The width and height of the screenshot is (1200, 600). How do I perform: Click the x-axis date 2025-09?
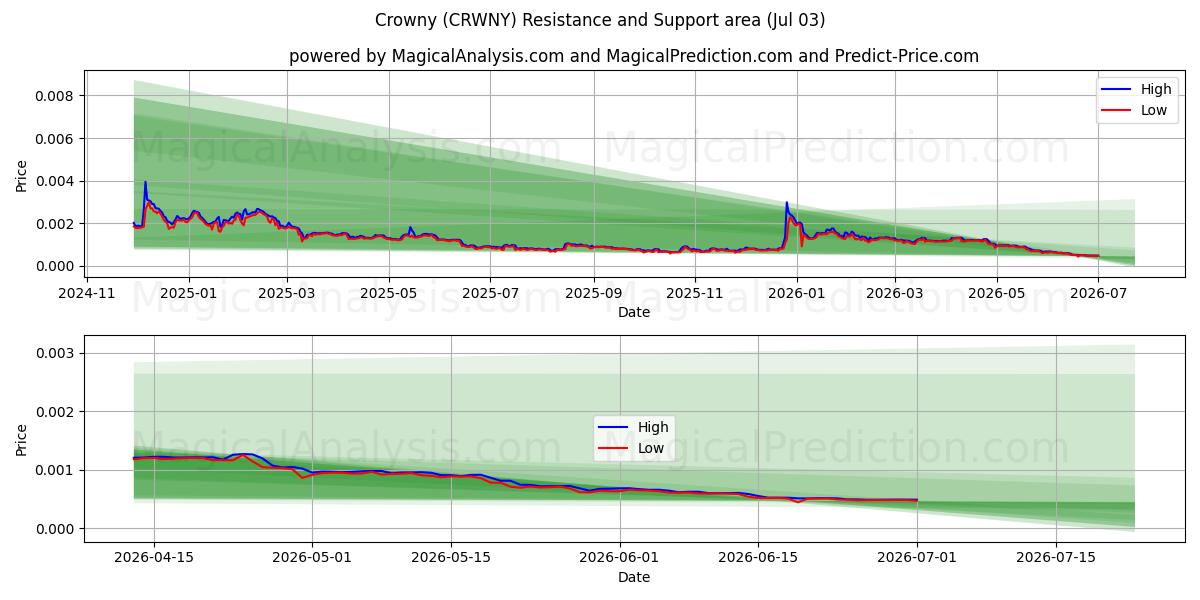point(593,293)
